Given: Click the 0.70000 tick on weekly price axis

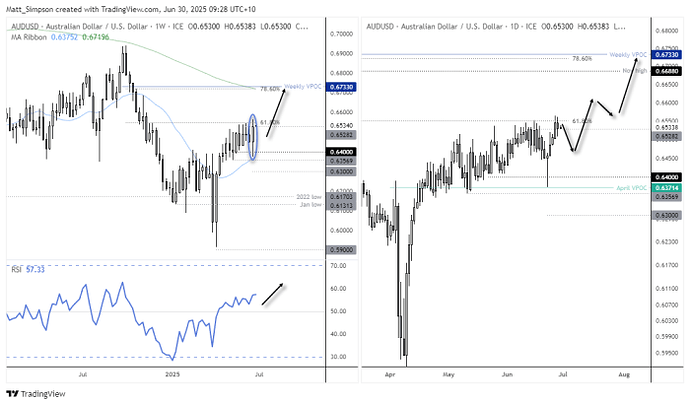Looking at the screenshot, I should [x=341, y=34].
